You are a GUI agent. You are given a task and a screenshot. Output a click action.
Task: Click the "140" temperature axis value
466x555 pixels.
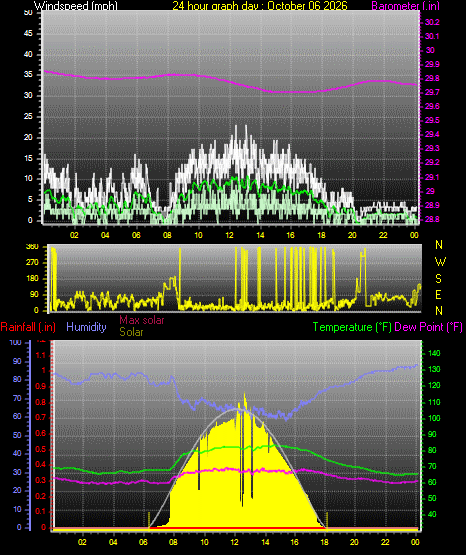434,353
